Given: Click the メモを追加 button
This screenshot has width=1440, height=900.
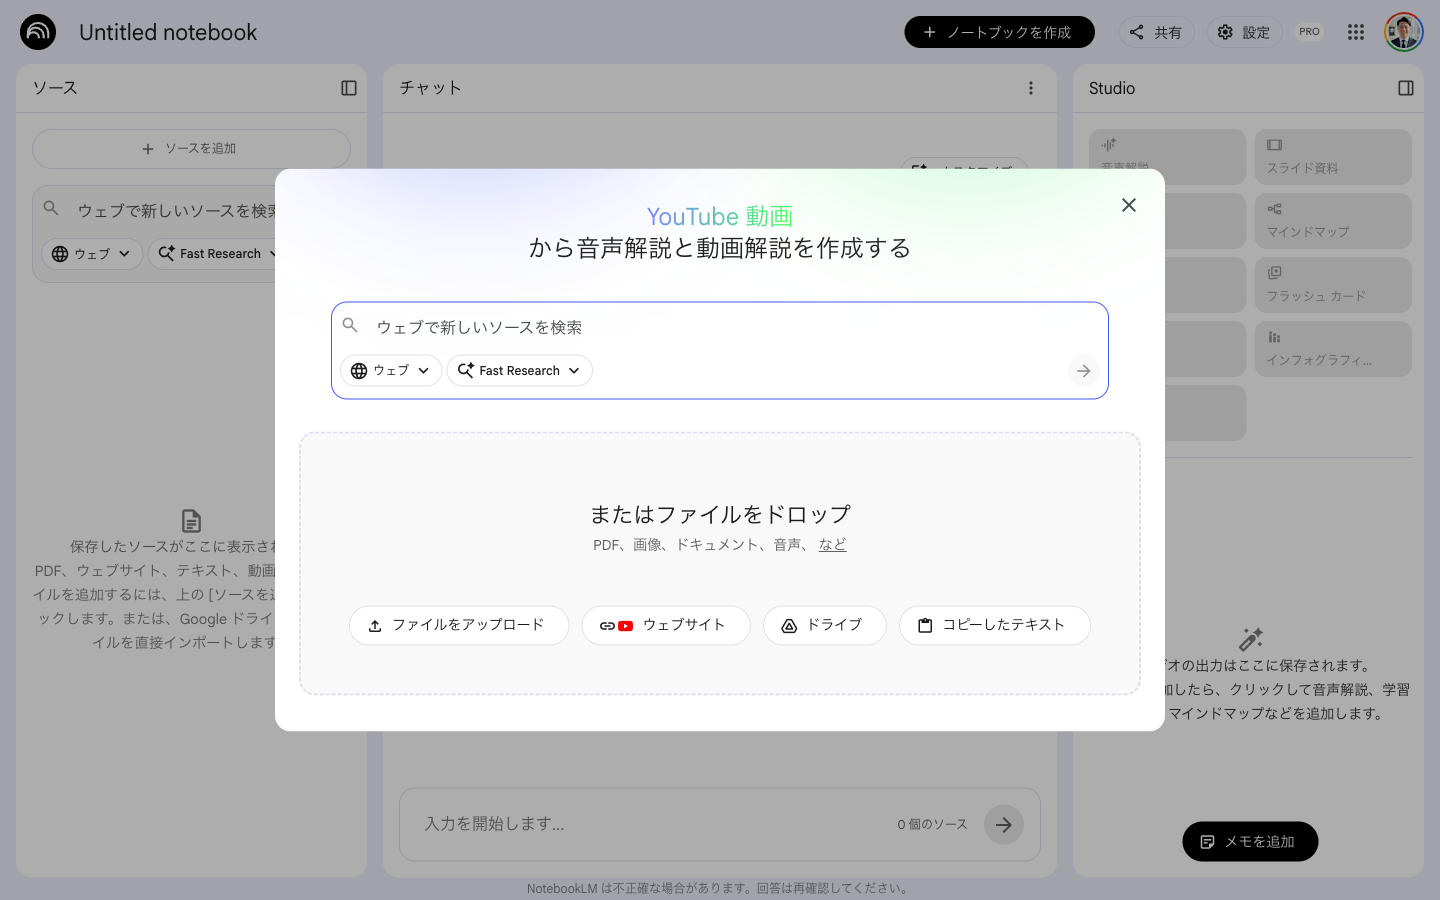Looking at the screenshot, I should (x=1250, y=842).
